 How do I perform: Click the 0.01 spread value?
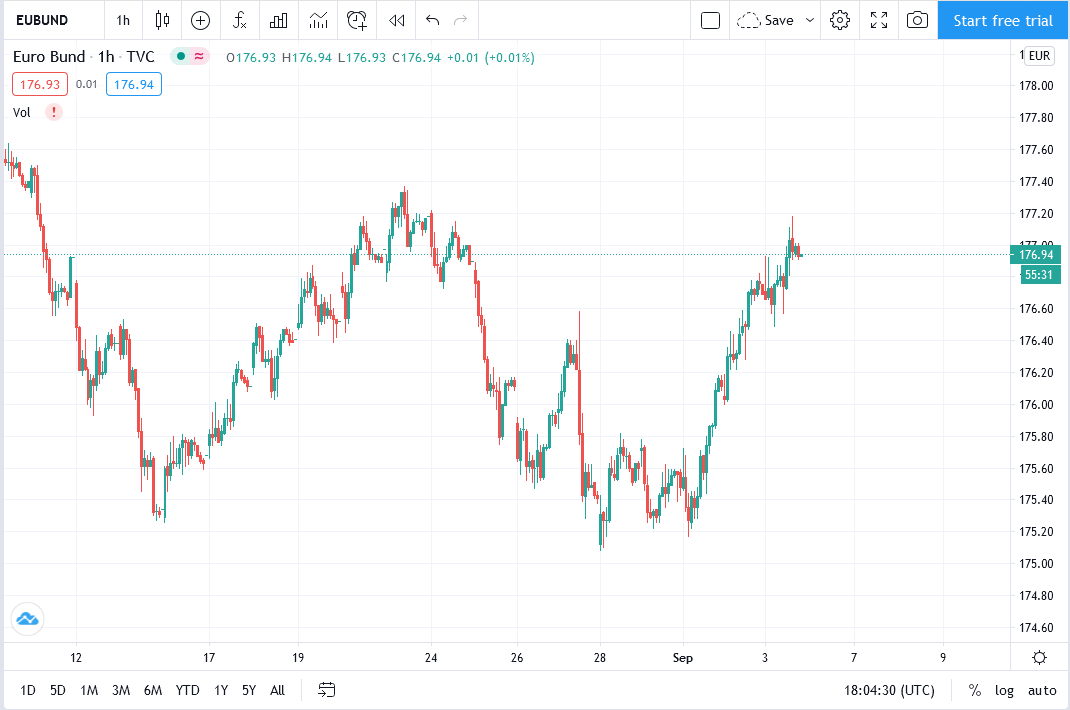[87, 85]
